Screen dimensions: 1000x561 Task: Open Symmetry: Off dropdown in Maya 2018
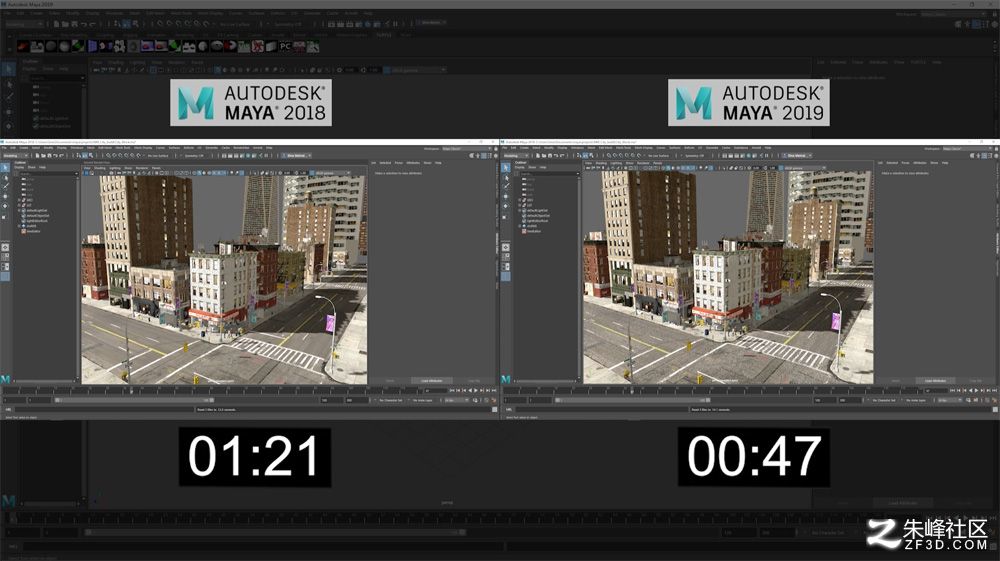coord(194,156)
